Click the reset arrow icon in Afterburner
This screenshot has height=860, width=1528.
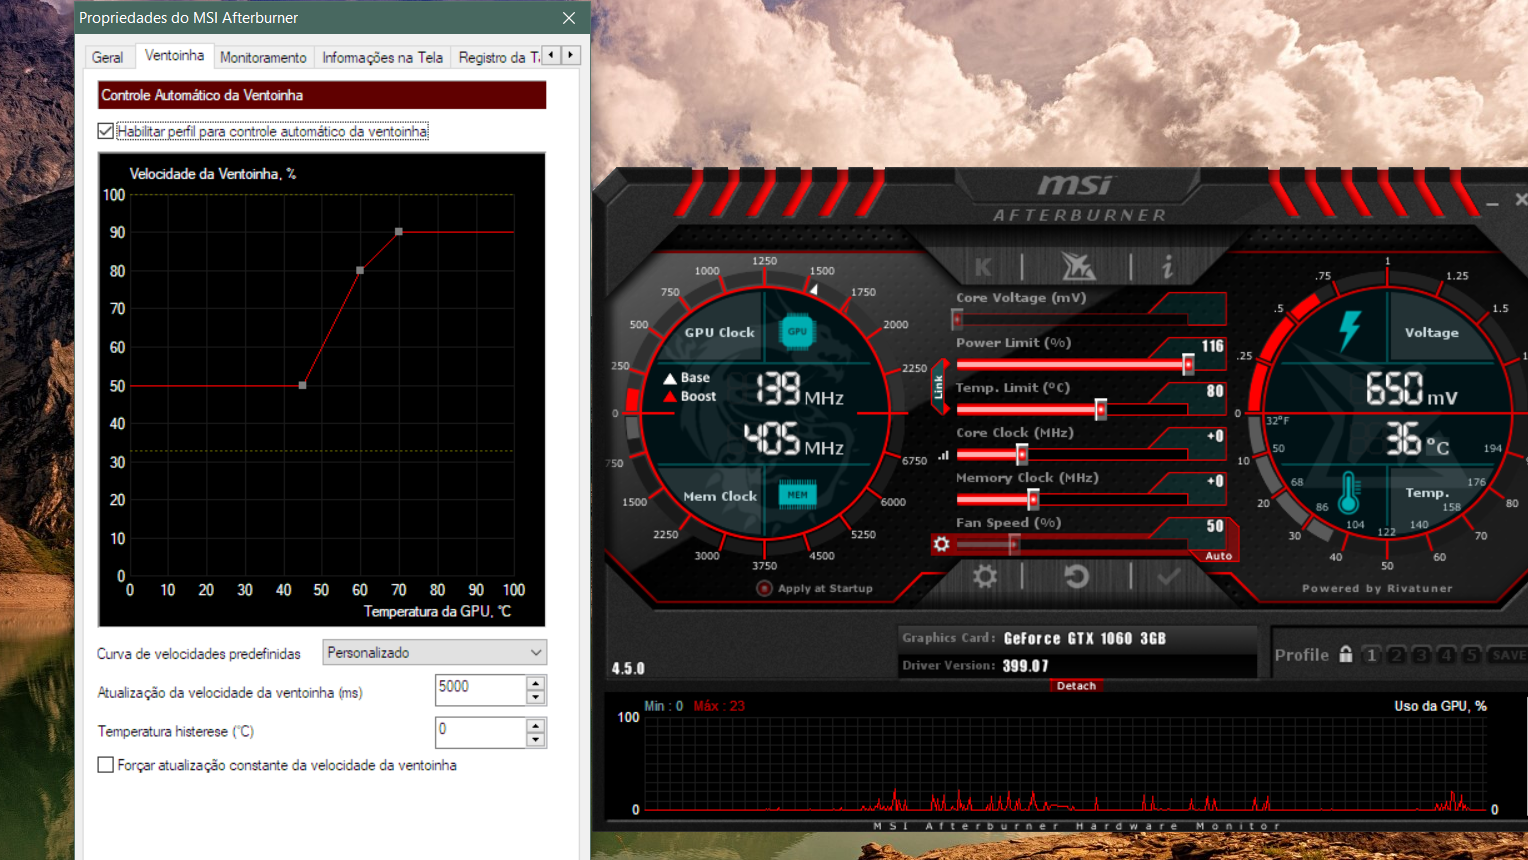click(x=1076, y=576)
